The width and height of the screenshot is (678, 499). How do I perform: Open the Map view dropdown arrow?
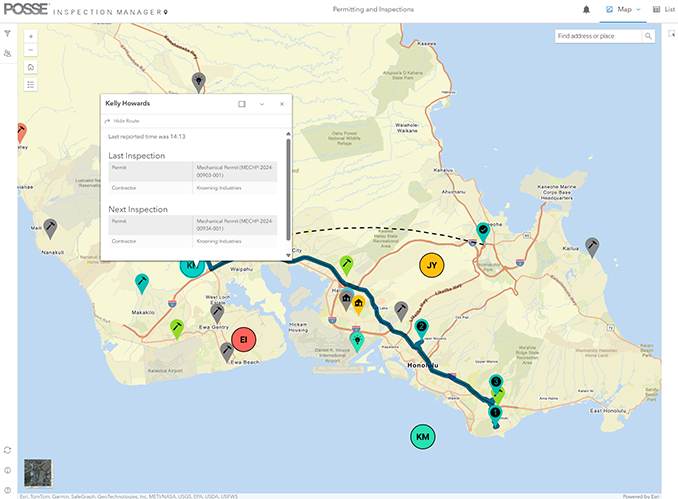pyautogui.click(x=638, y=9)
